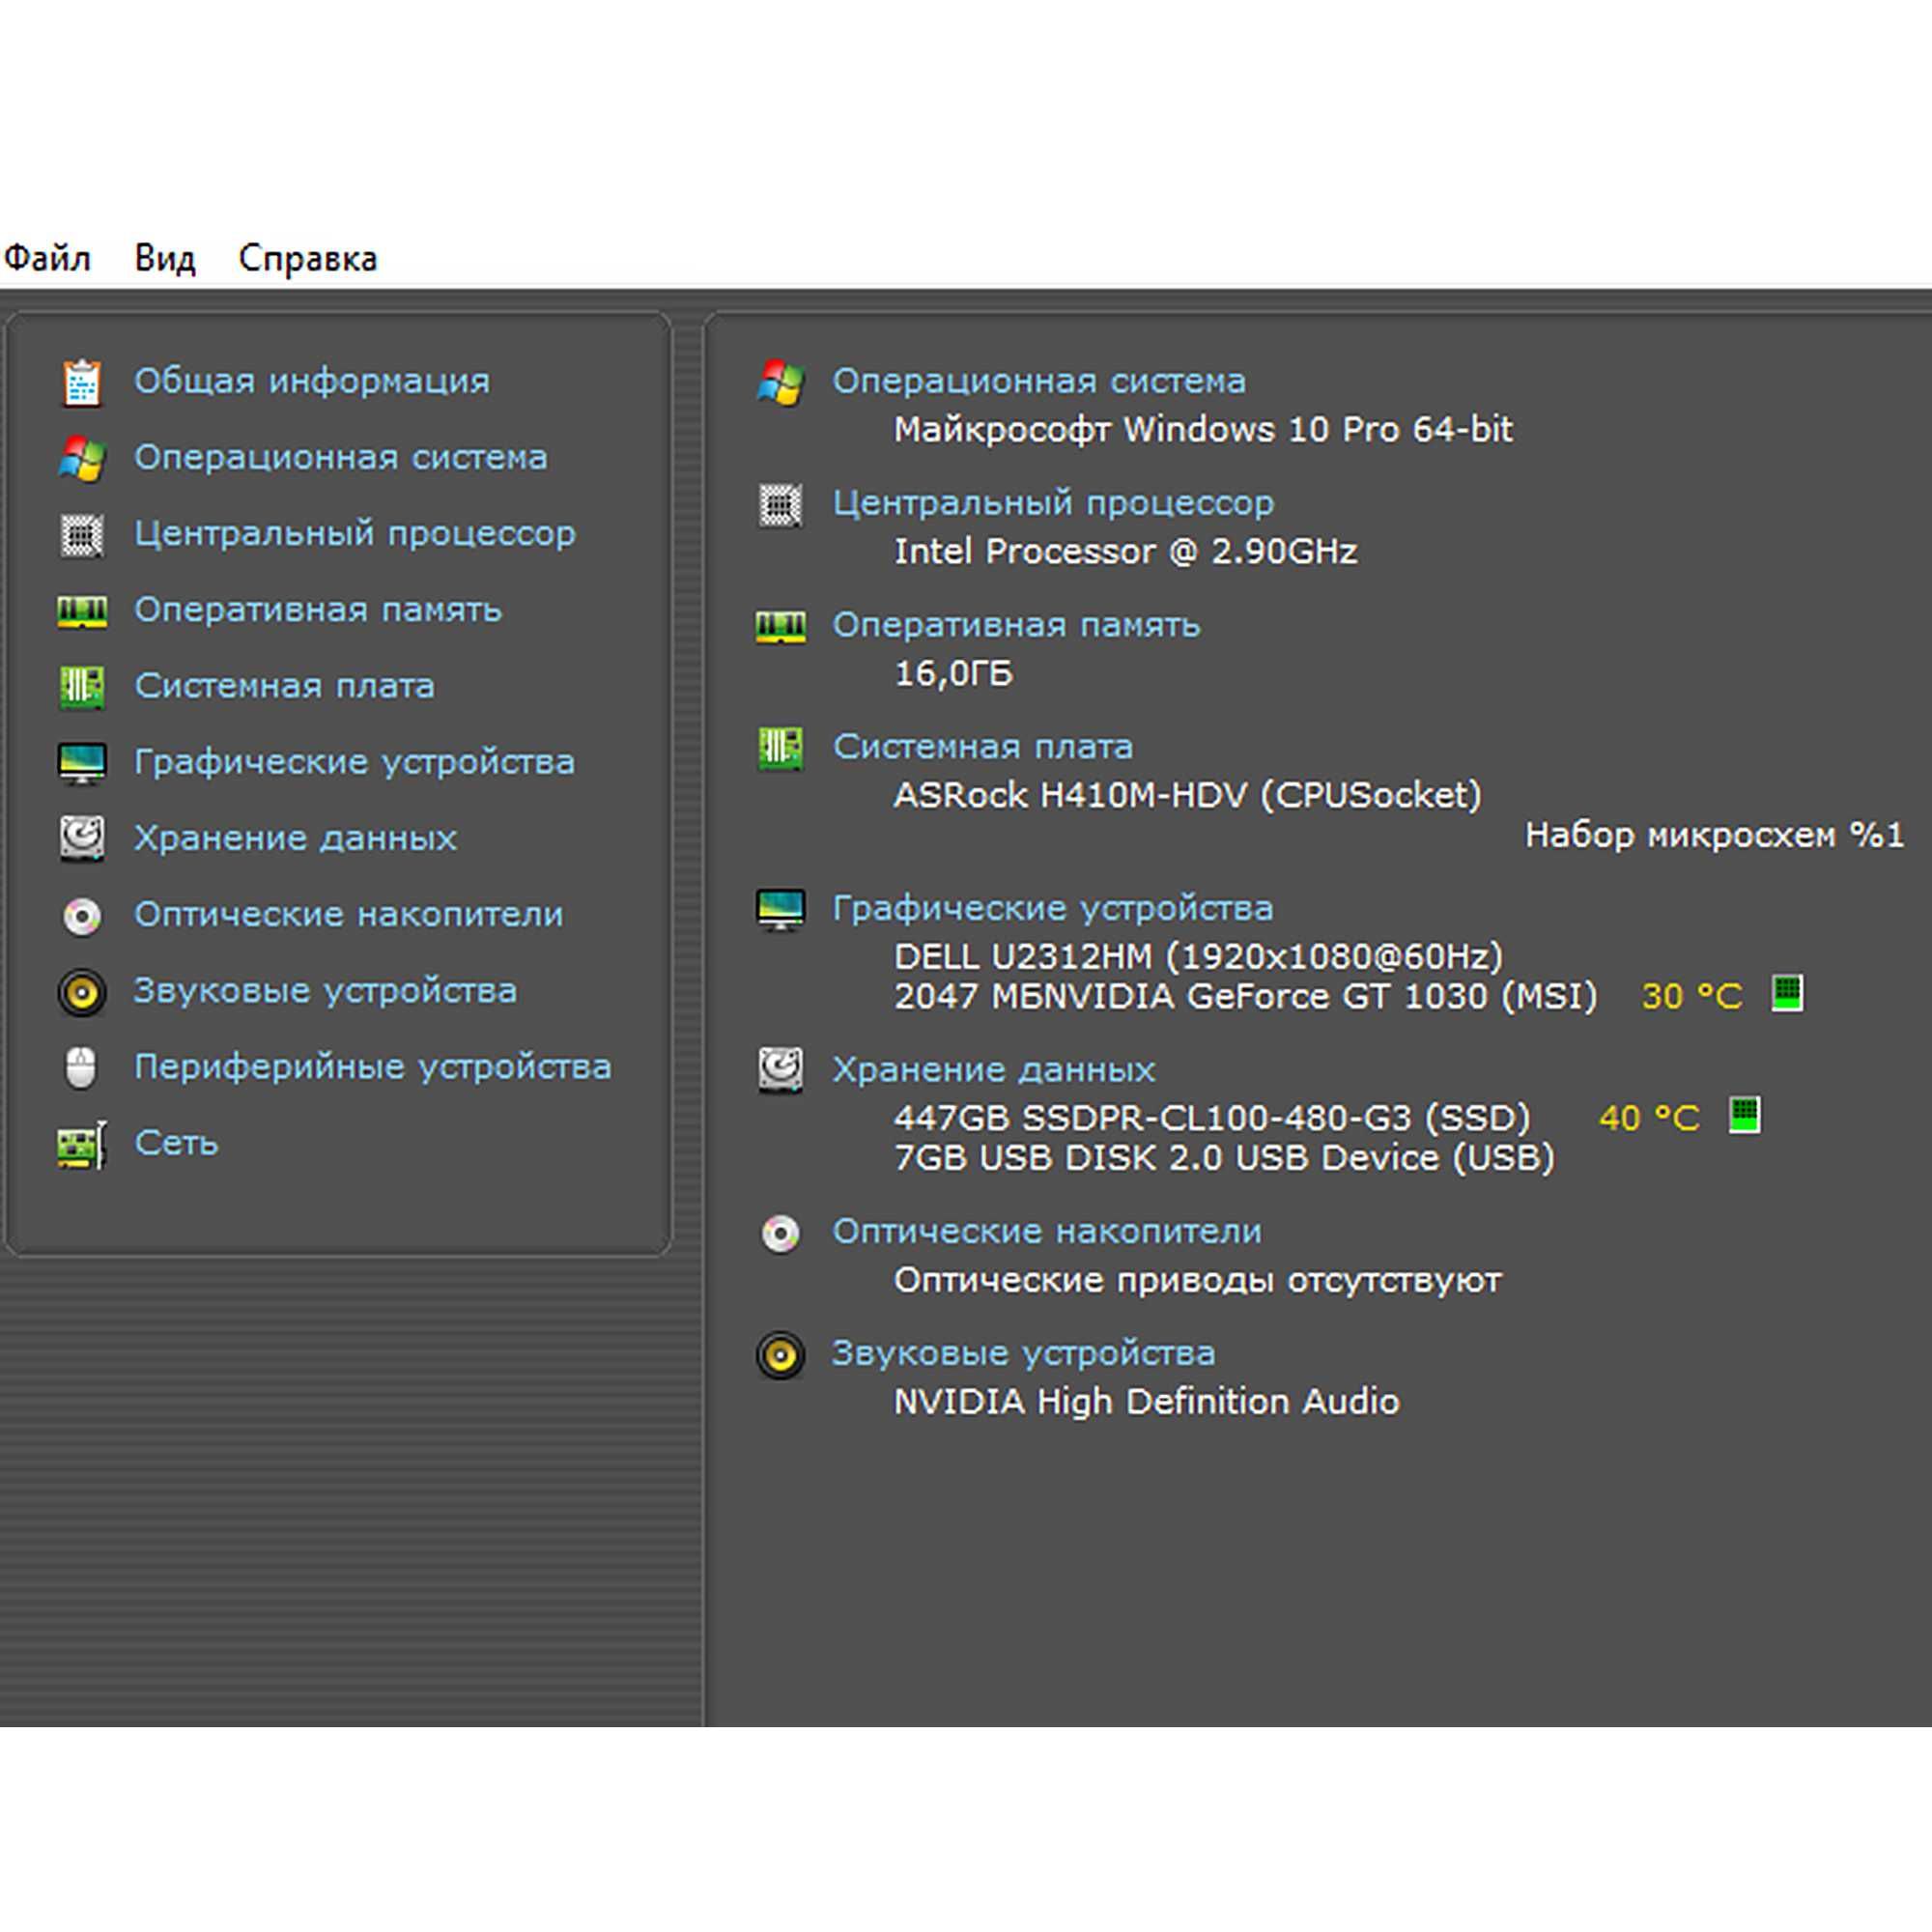Screen dimensions: 1932x1932
Task: Open Графические устройства heading in summary
Action: (1054, 909)
